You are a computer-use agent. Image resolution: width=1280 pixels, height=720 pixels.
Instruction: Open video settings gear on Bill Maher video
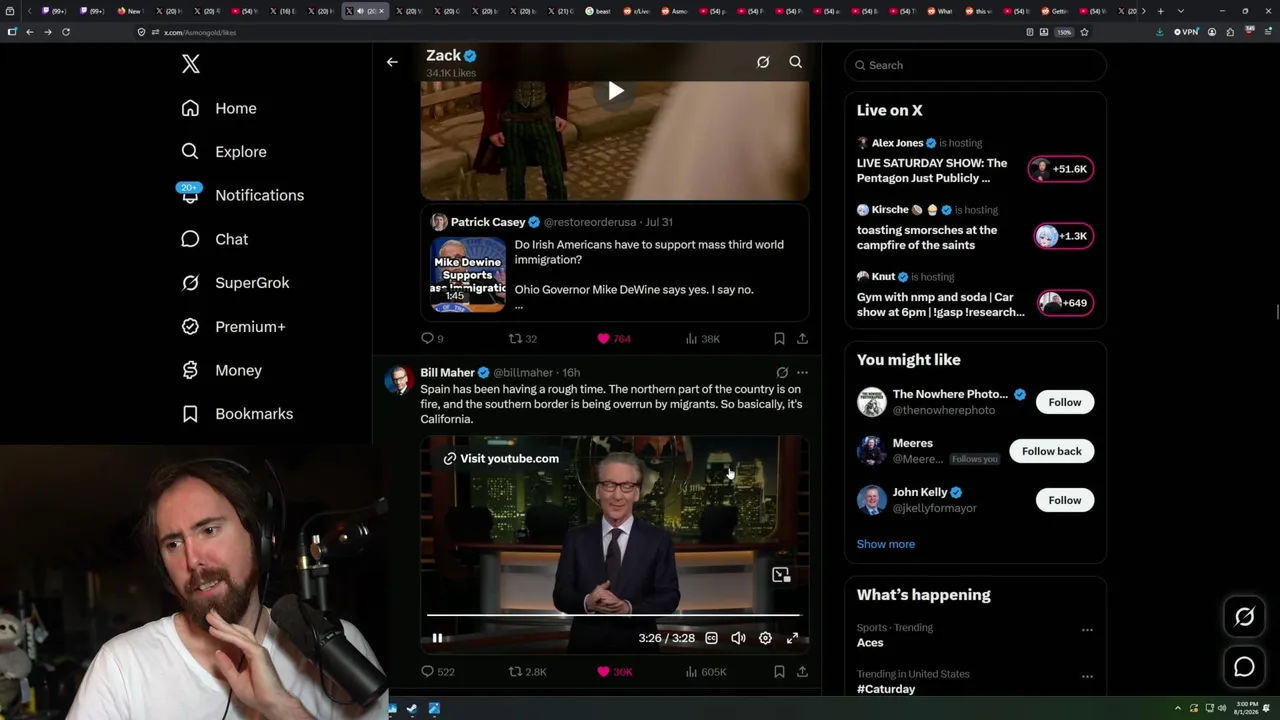tap(765, 638)
